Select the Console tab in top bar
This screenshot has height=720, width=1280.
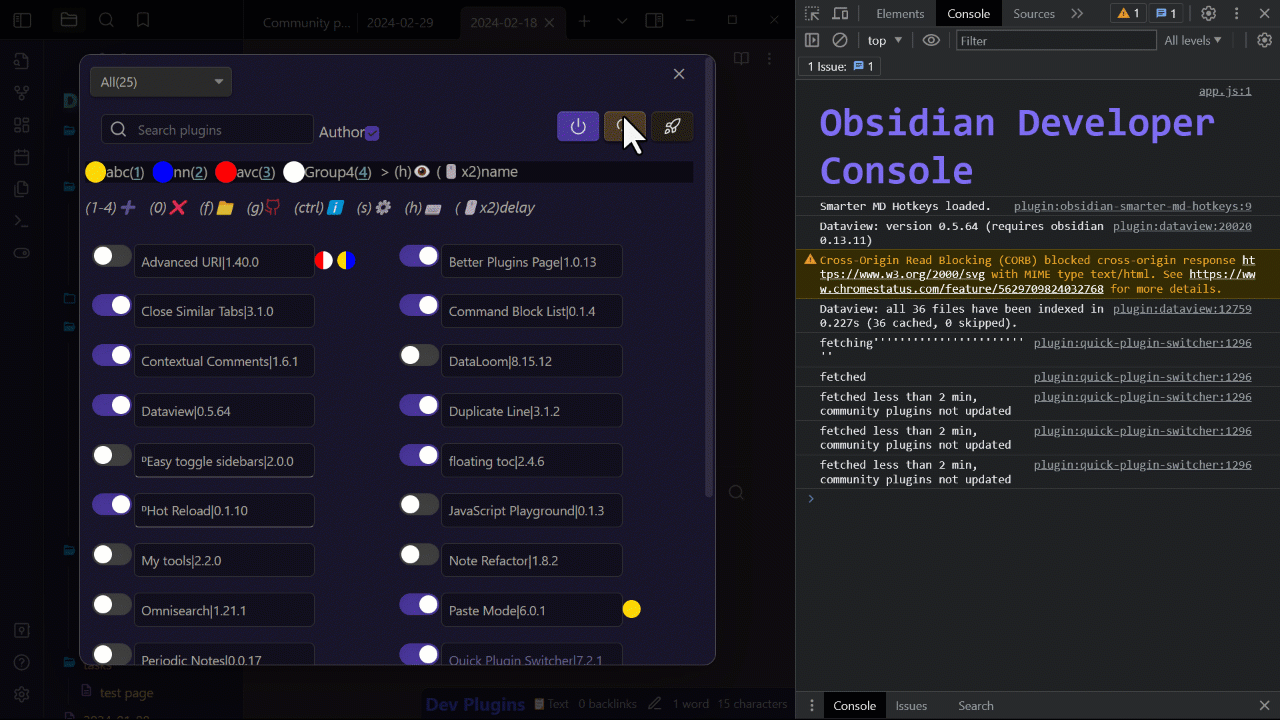click(969, 13)
